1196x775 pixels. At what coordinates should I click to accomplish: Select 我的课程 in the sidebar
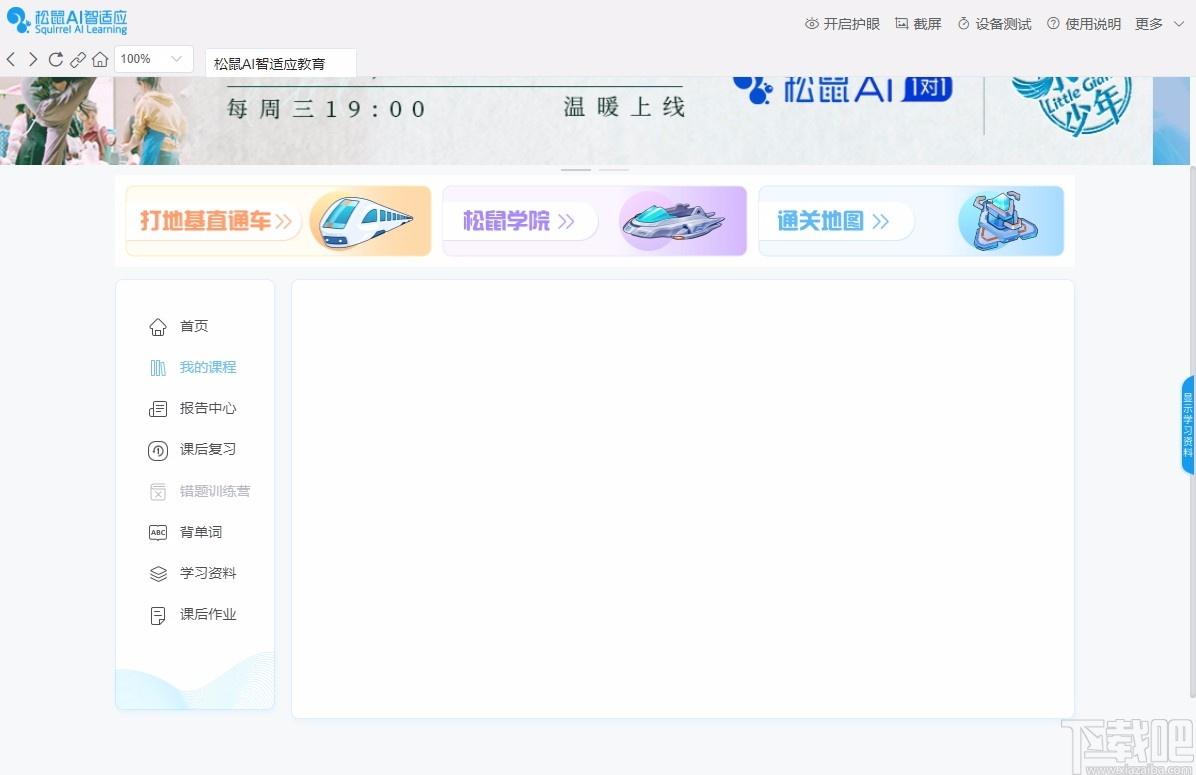coord(207,368)
